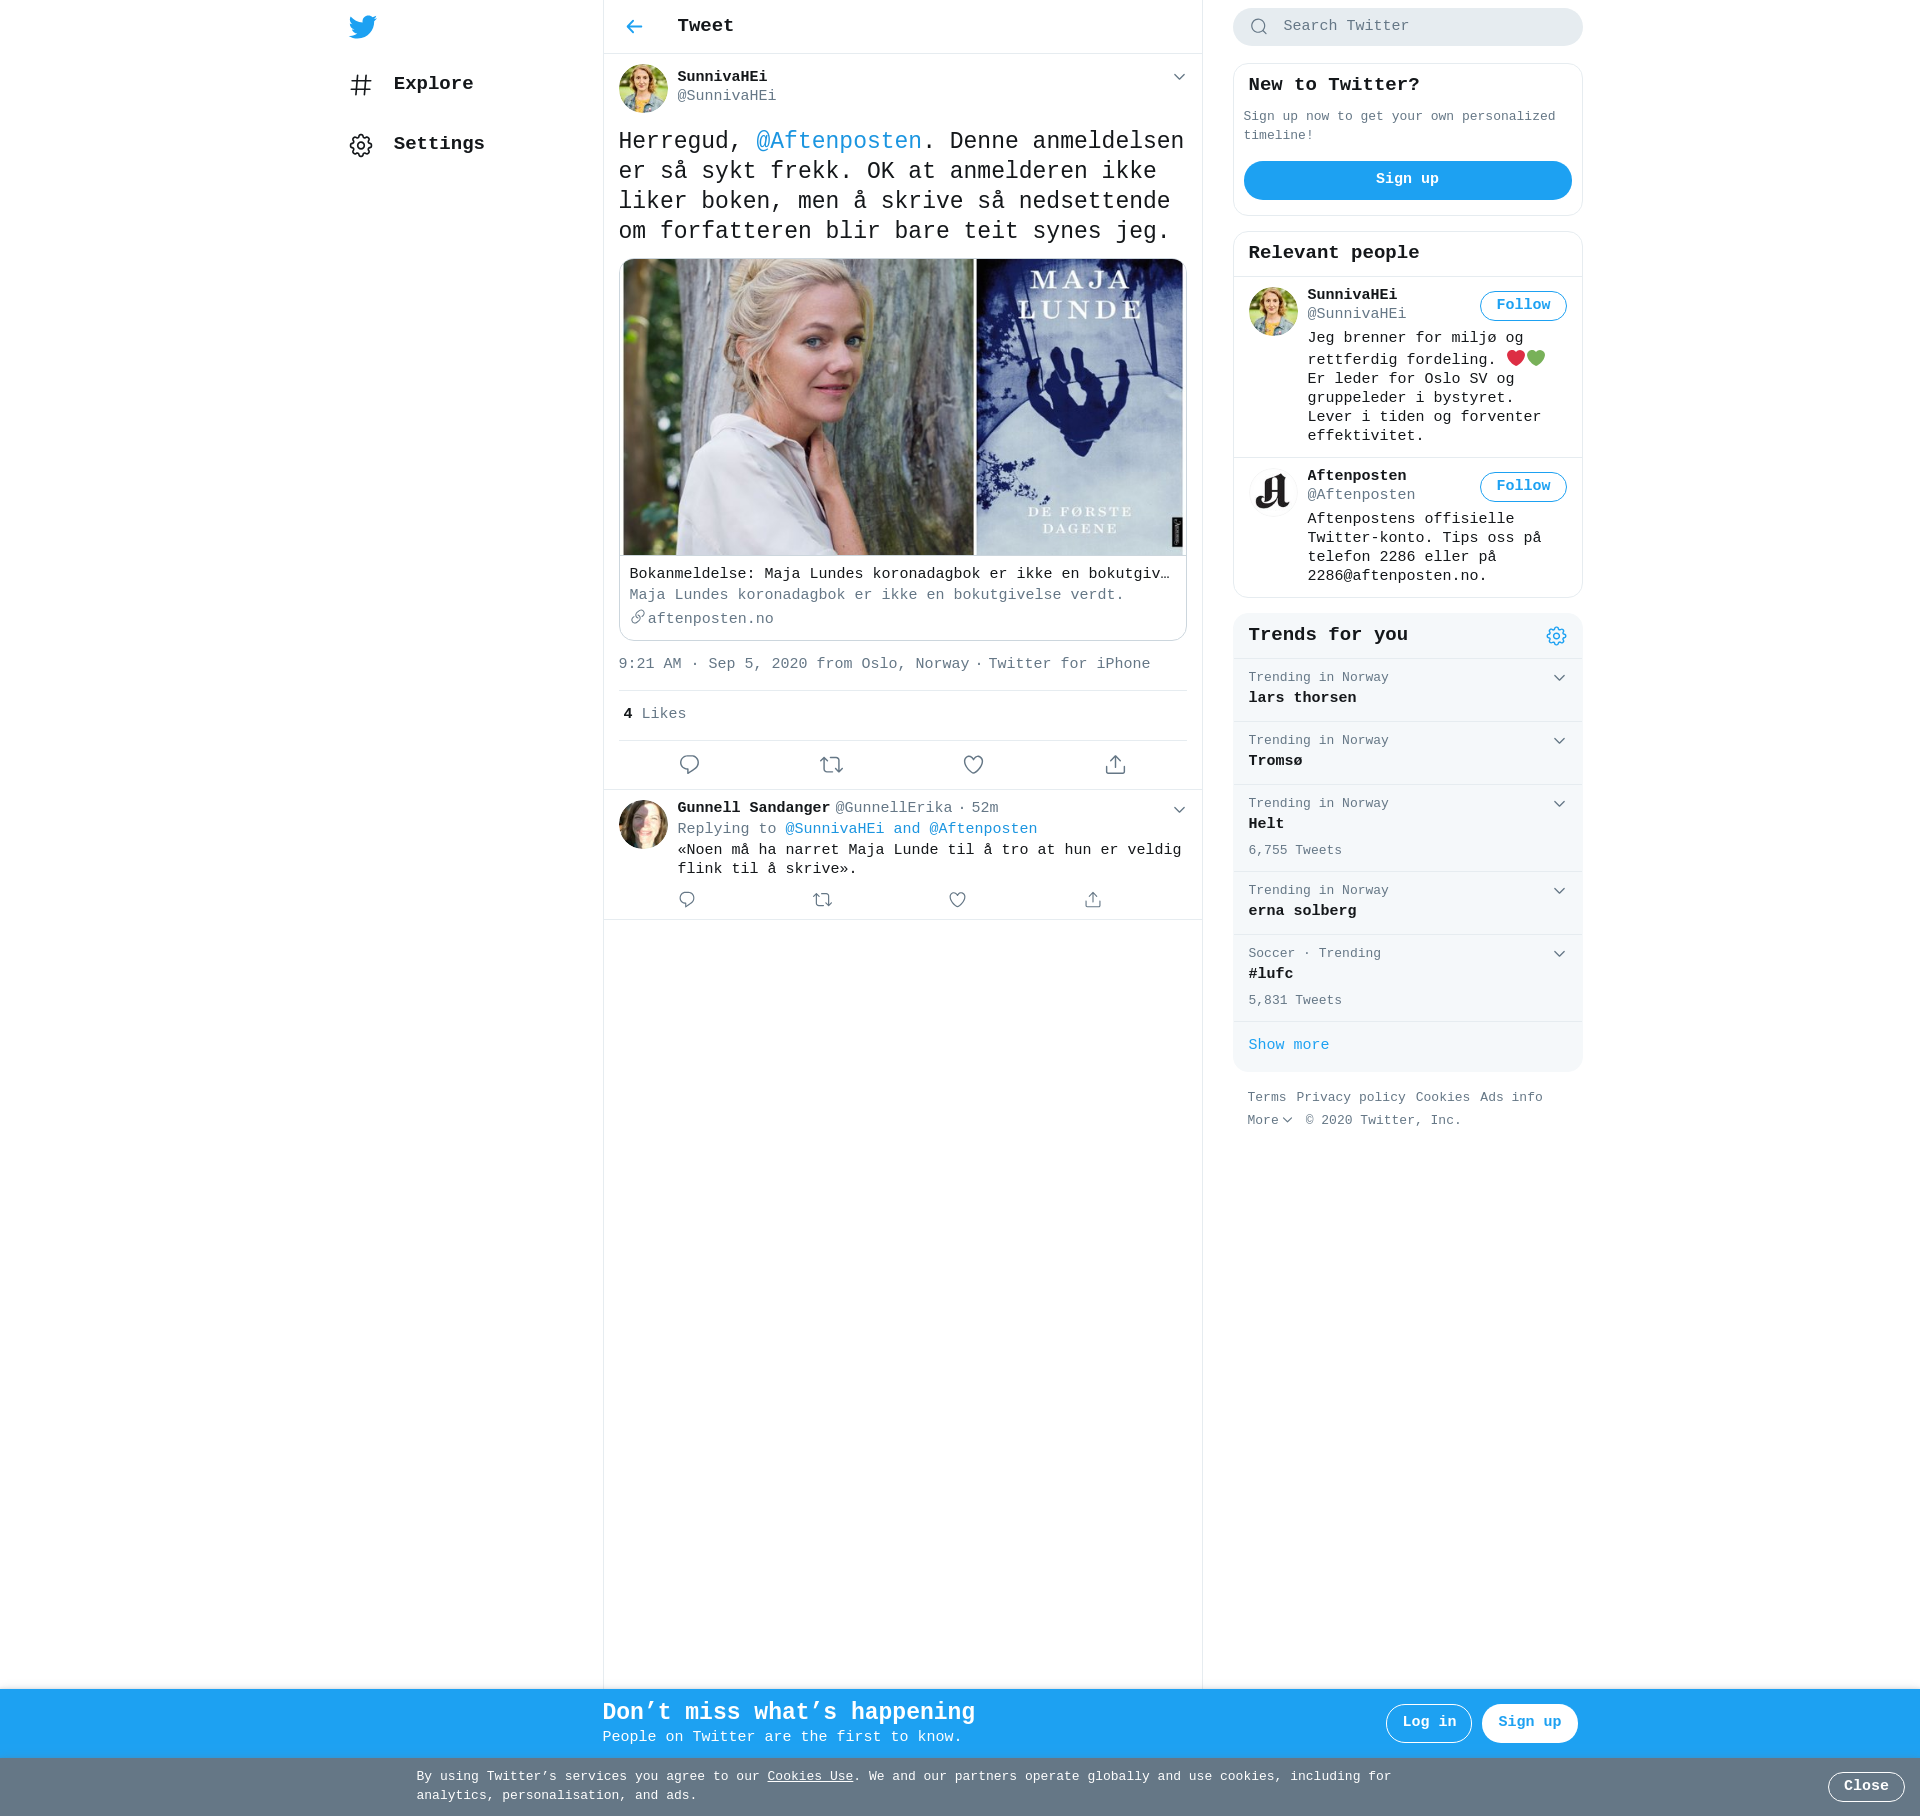This screenshot has width=1920, height=1816.
Task: Follow Aftenposten in Relevant people
Action: tap(1523, 487)
